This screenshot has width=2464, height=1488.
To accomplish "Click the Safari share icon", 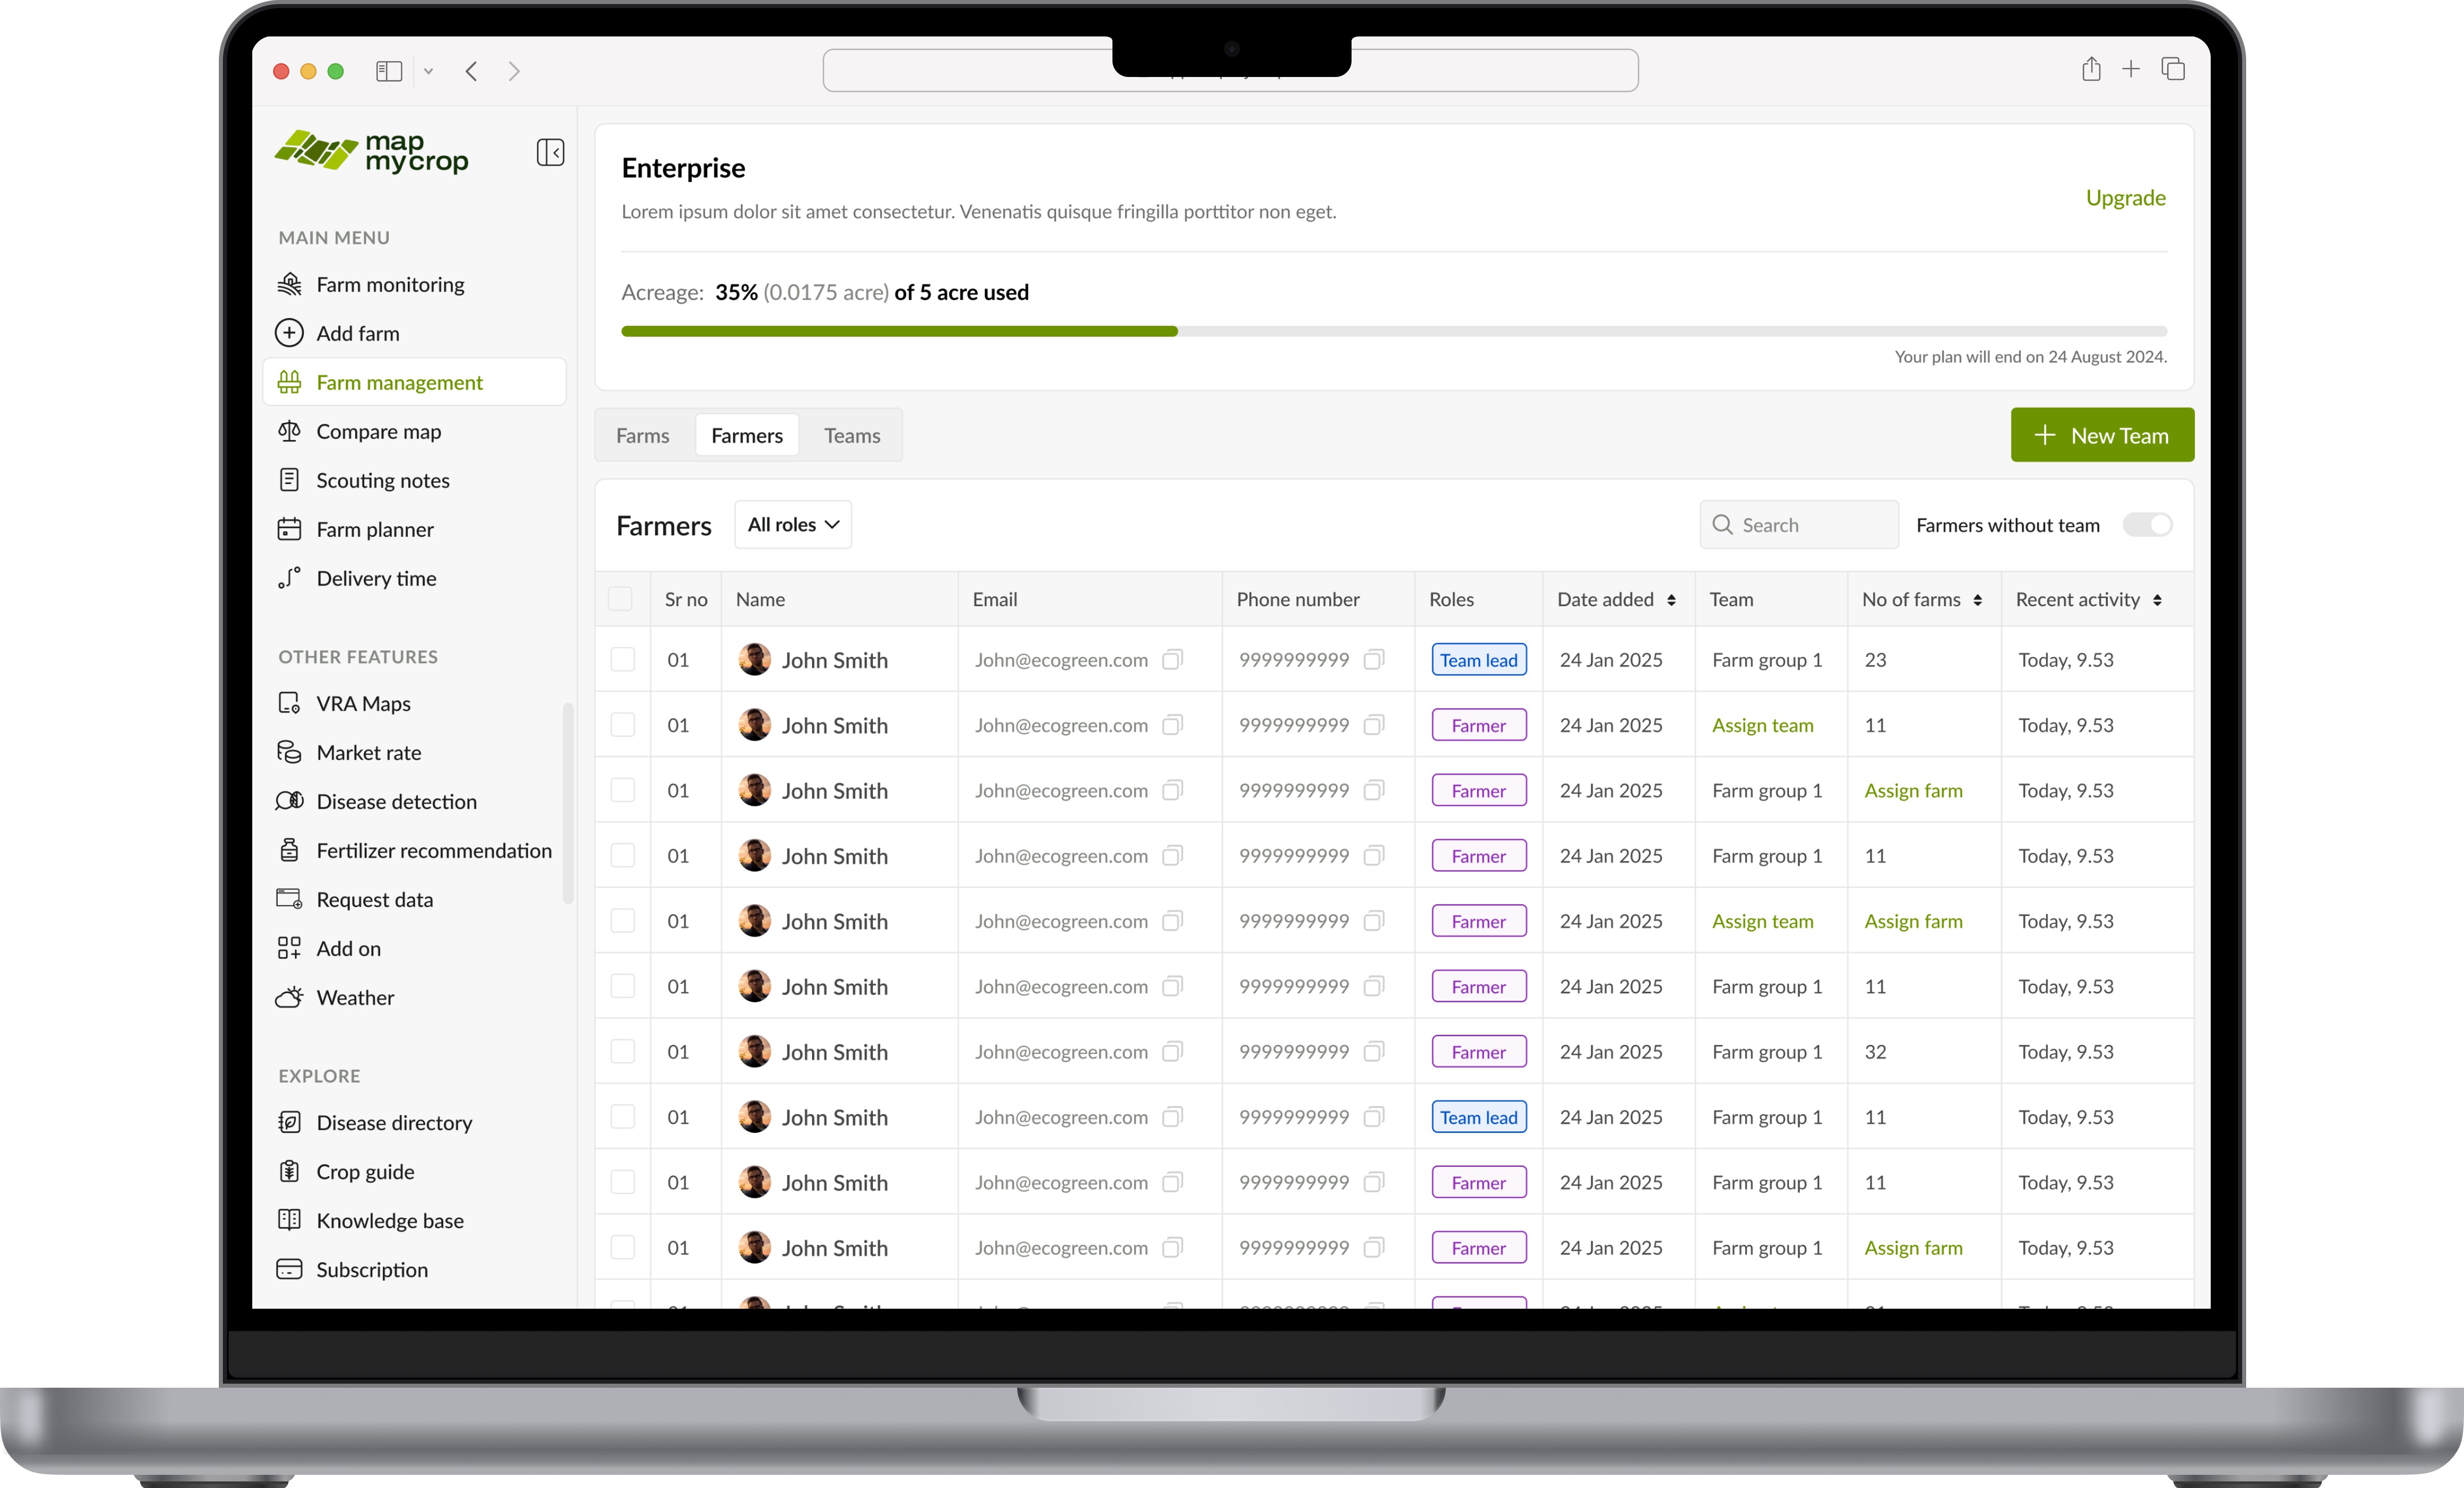I will [2090, 70].
